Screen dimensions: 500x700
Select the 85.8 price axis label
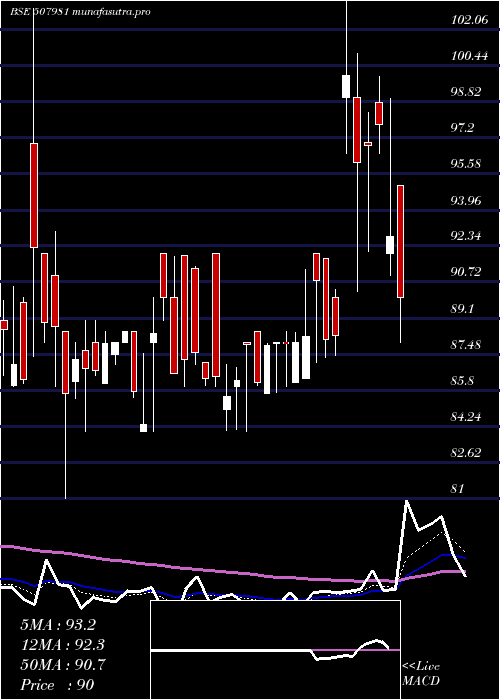[462, 381]
